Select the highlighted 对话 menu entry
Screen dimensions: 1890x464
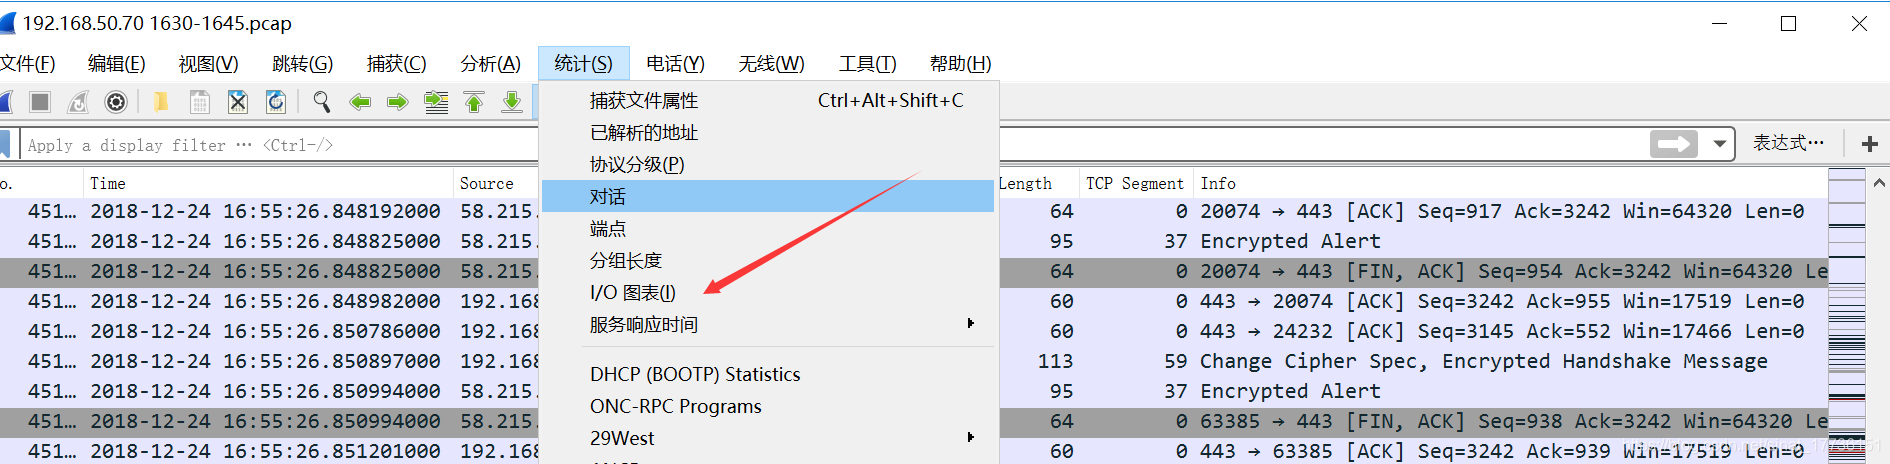(x=768, y=196)
